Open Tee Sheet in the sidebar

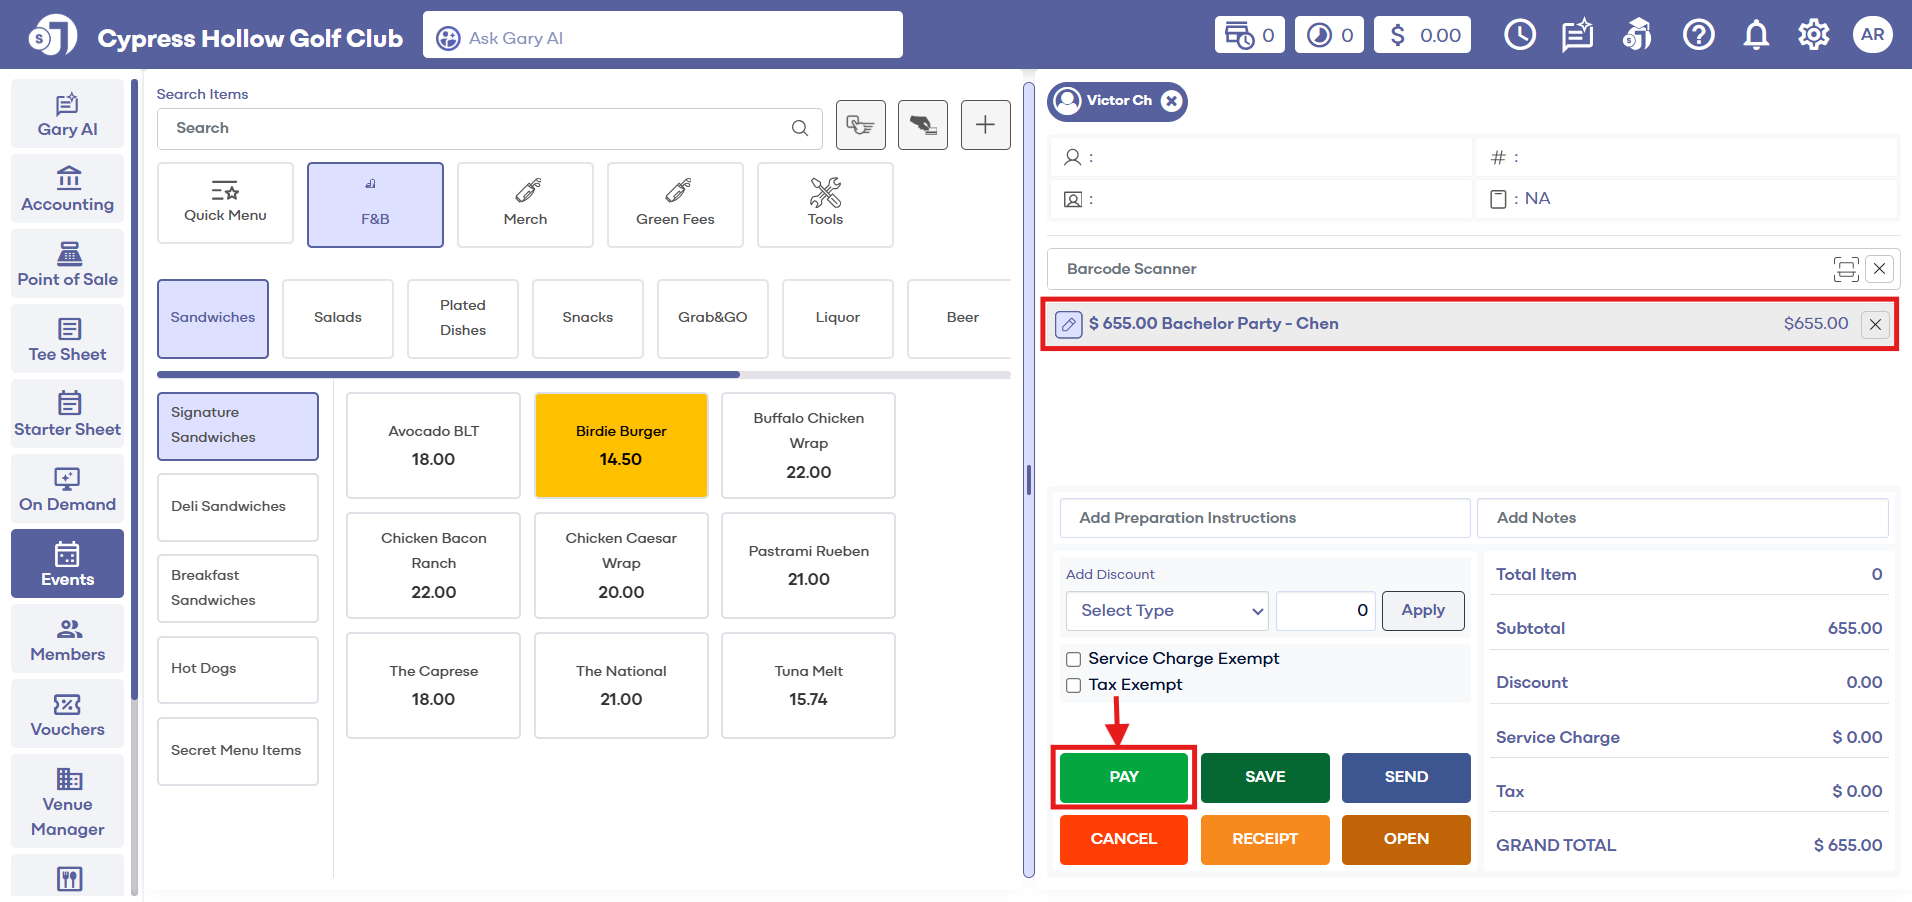click(x=68, y=339)
